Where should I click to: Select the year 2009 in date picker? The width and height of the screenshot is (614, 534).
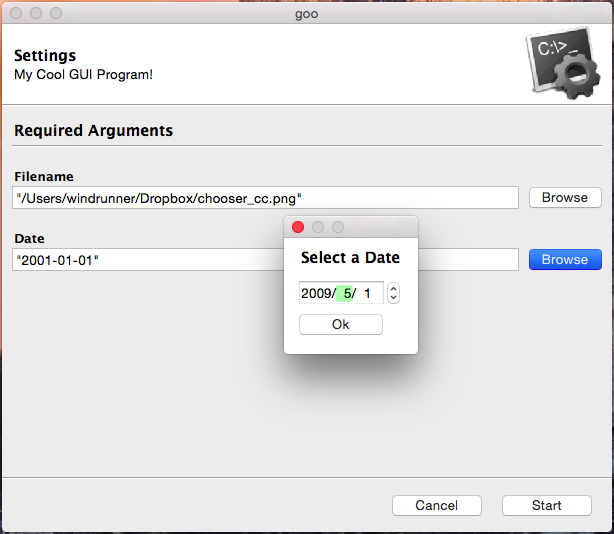coord(316,293)
